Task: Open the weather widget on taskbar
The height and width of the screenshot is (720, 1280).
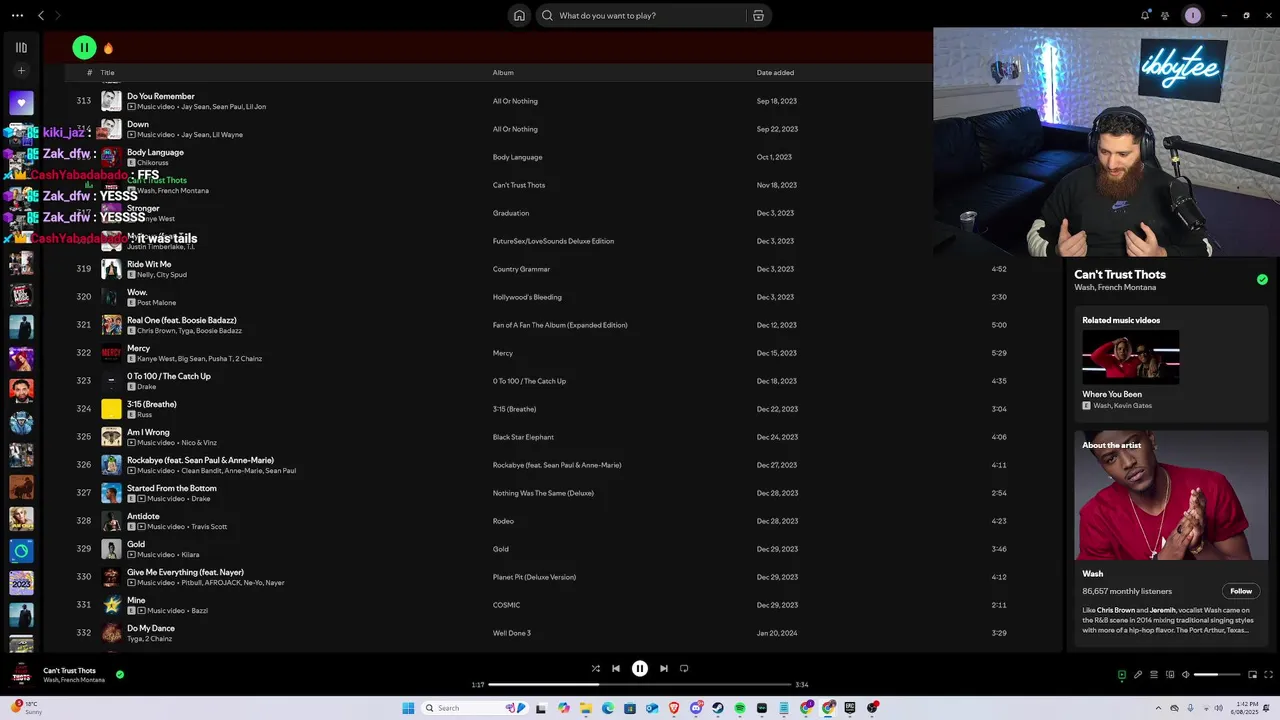Action: [28, 708]
